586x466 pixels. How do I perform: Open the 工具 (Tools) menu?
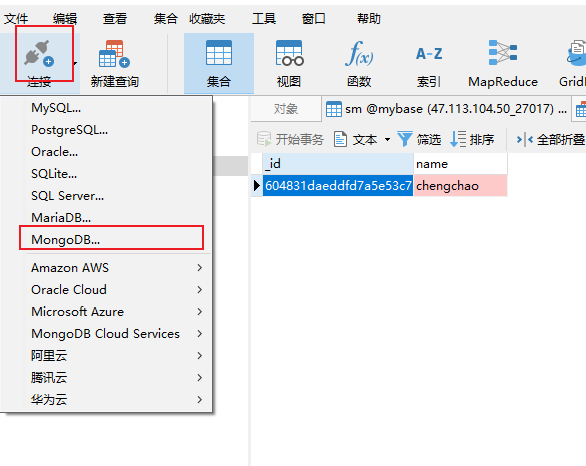264,18
